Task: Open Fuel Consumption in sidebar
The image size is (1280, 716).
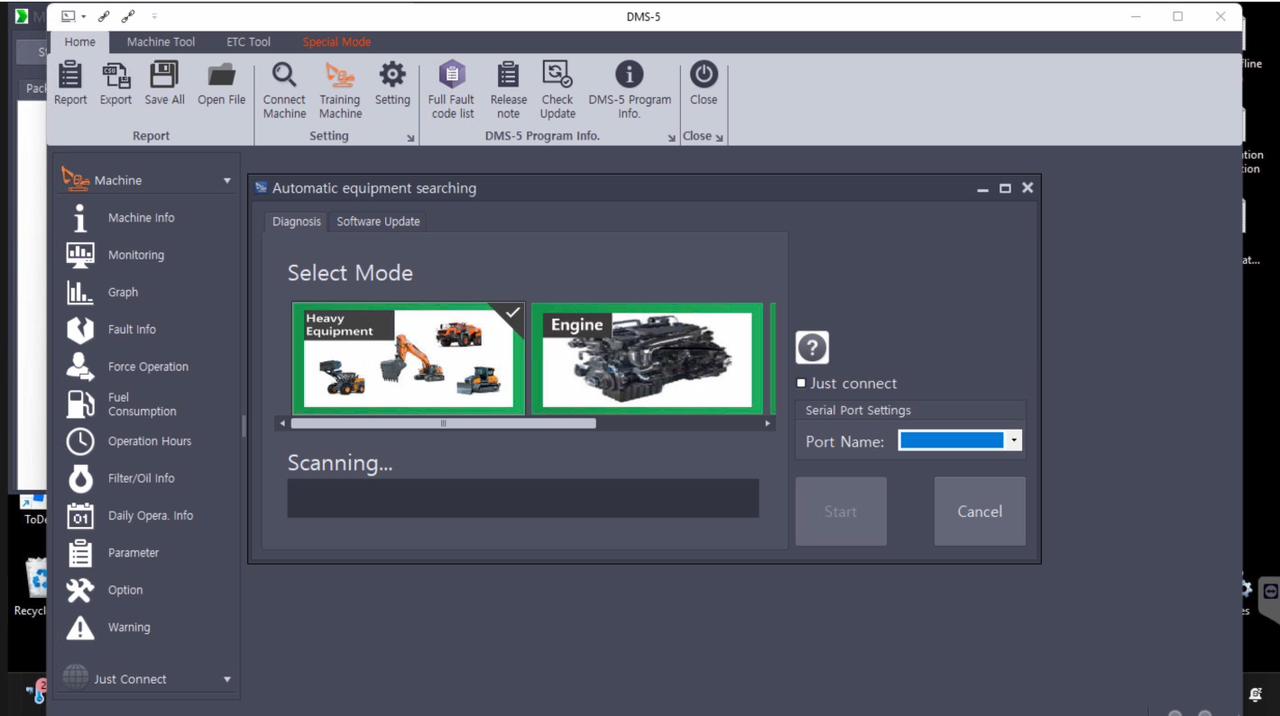Action: [141, 404]
